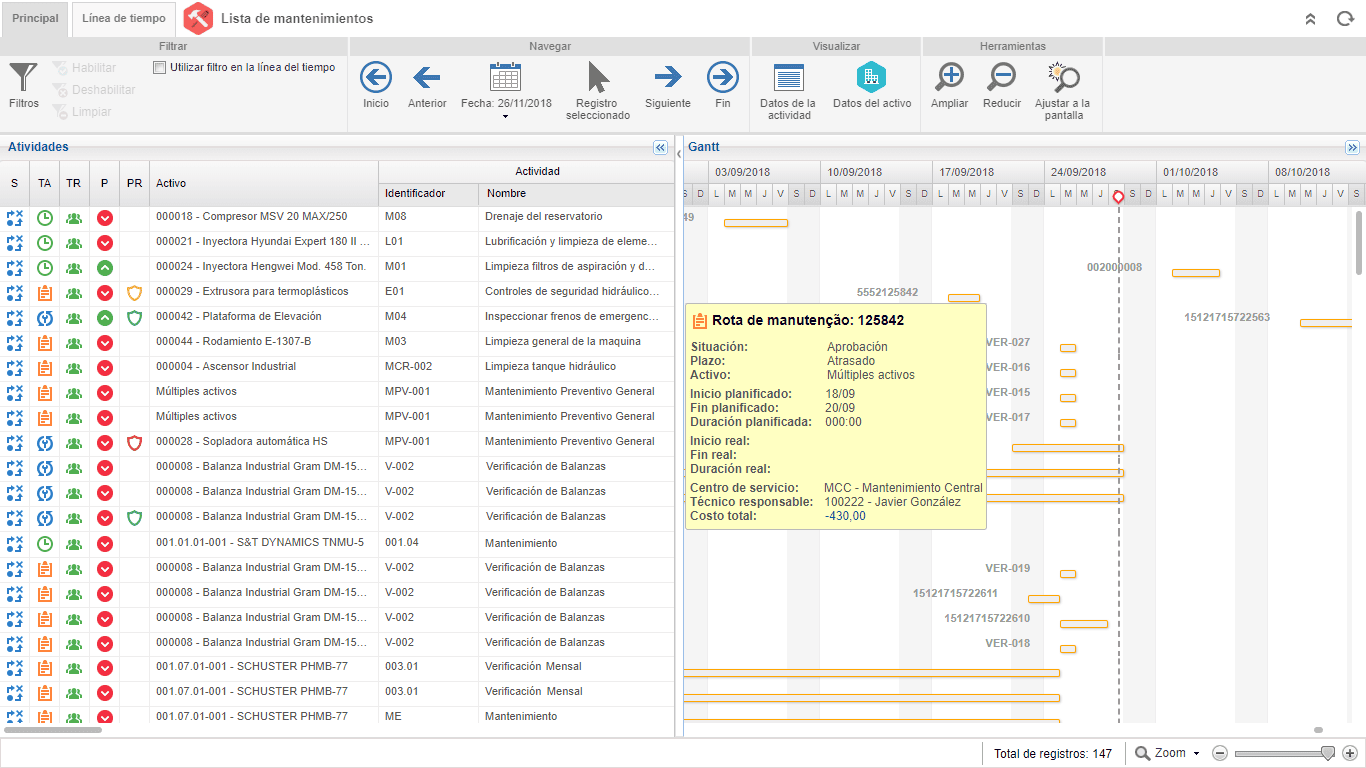Click the panel splitter arrow

(679, 153)
